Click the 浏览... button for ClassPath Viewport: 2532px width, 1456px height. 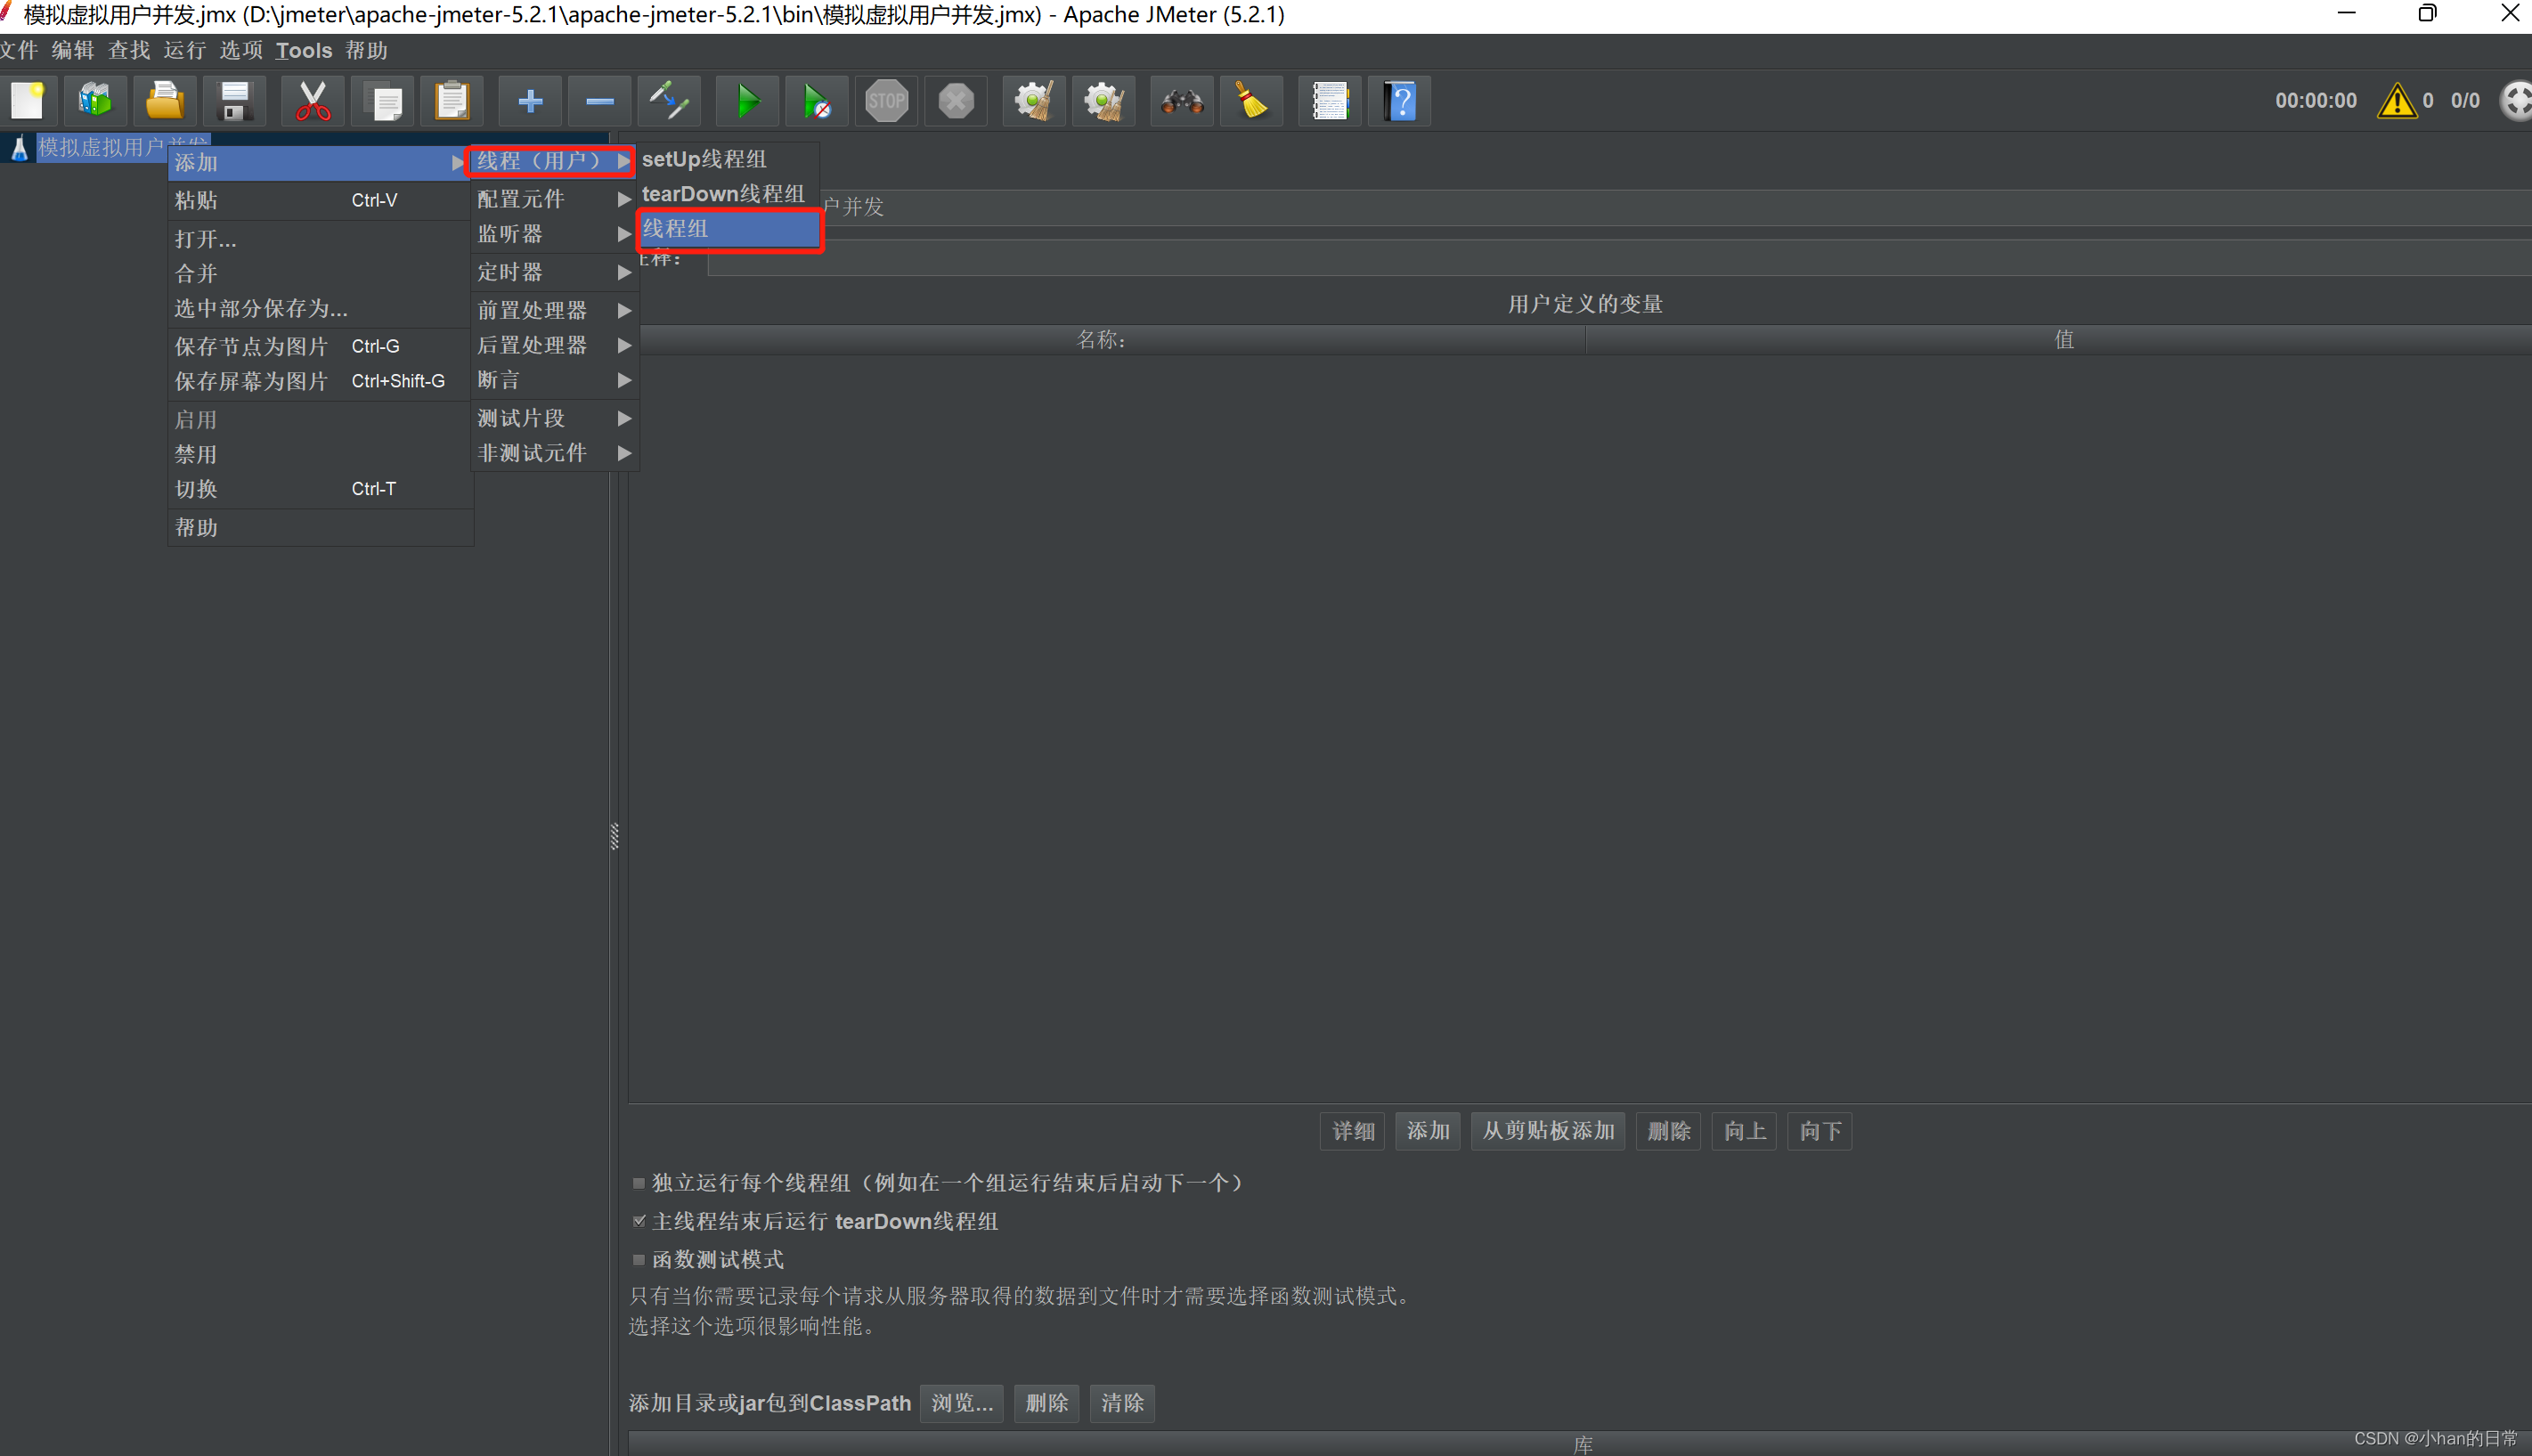(962, 1403)
